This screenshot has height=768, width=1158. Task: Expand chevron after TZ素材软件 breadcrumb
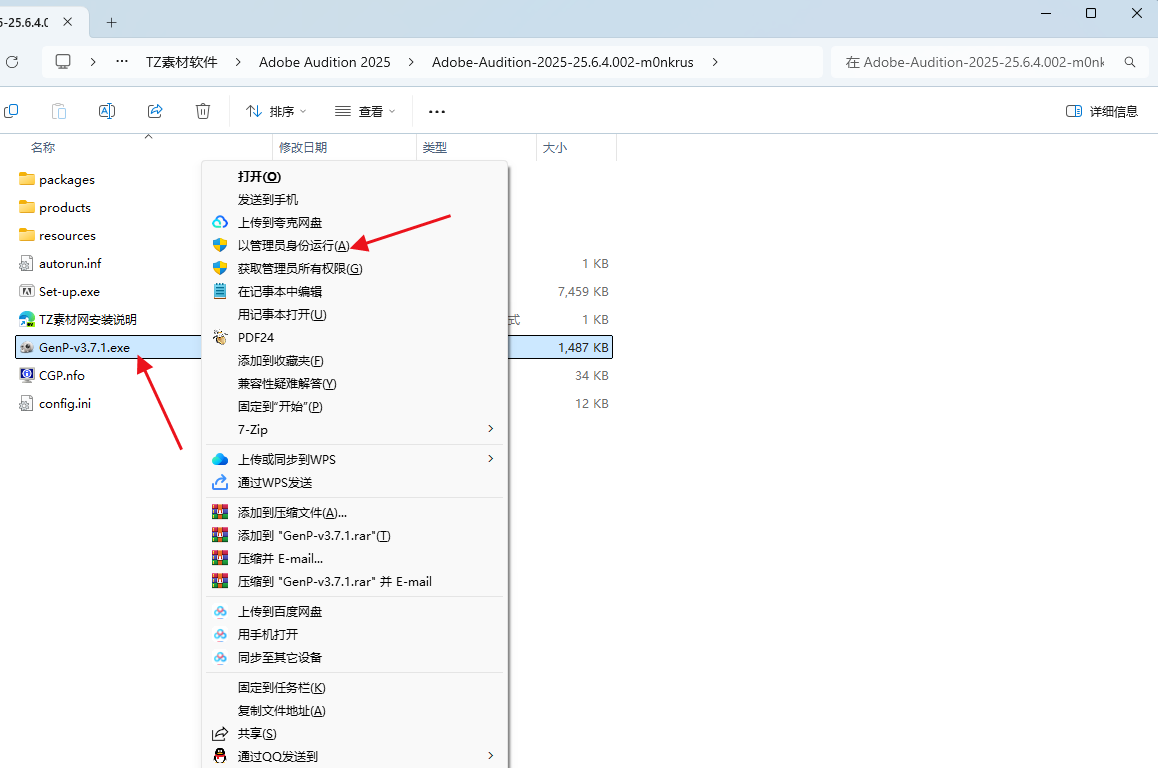pyautogui.click(x=238, y=62)
